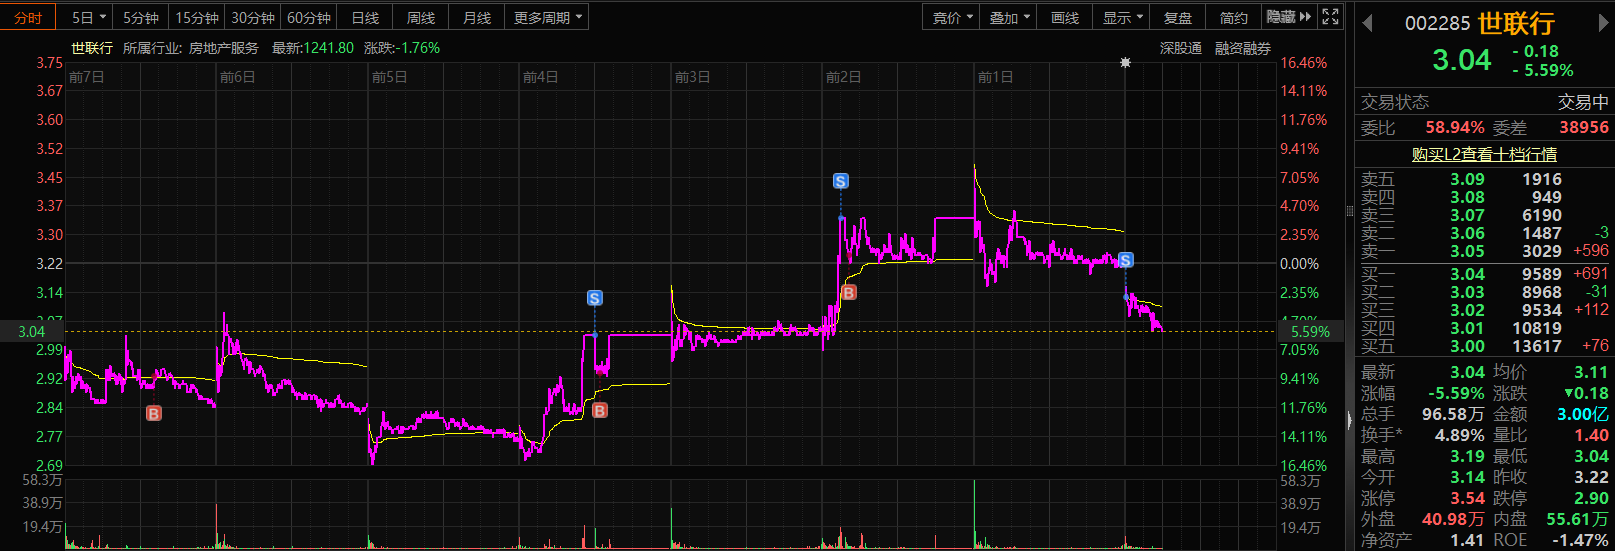Go to next stock arrow
Image resolution: width=1615 pixels, height=551 pixels.
tap(1604, 23)
